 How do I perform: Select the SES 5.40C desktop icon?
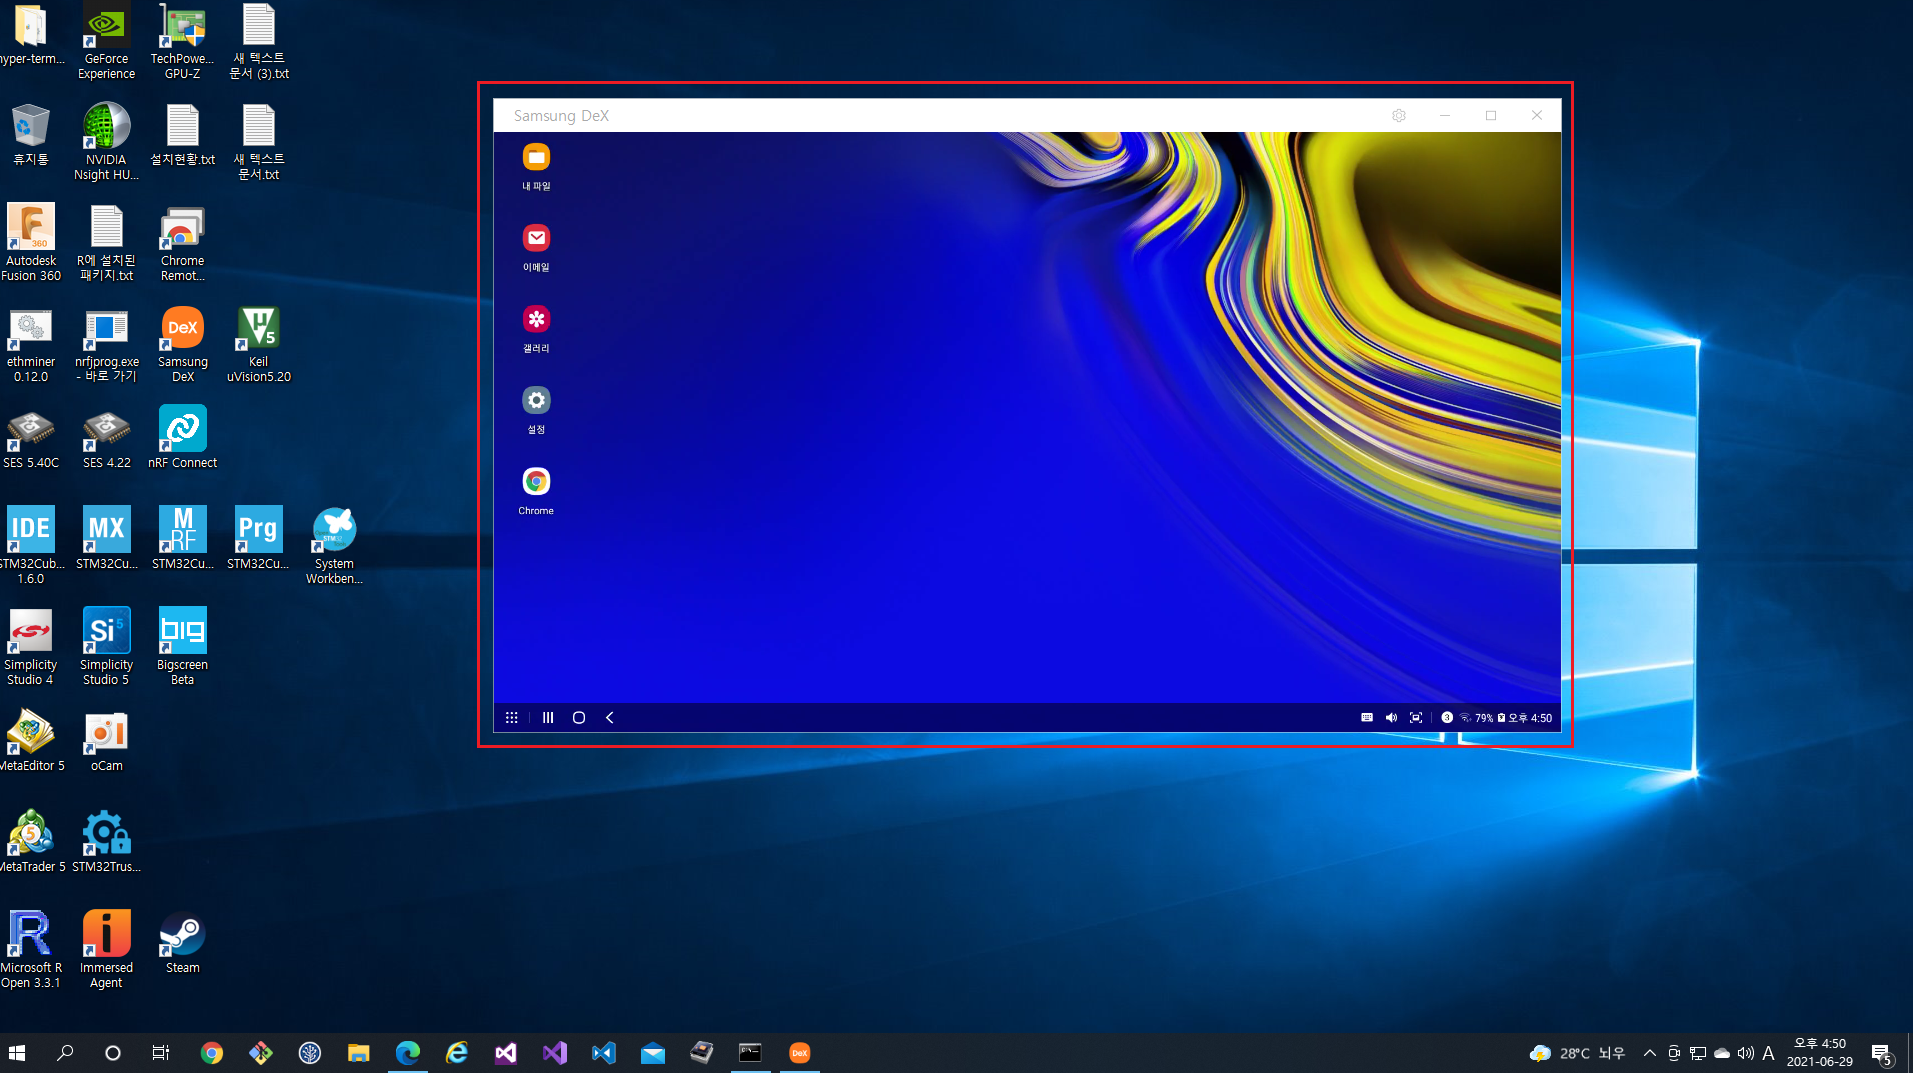pos(31,440)
